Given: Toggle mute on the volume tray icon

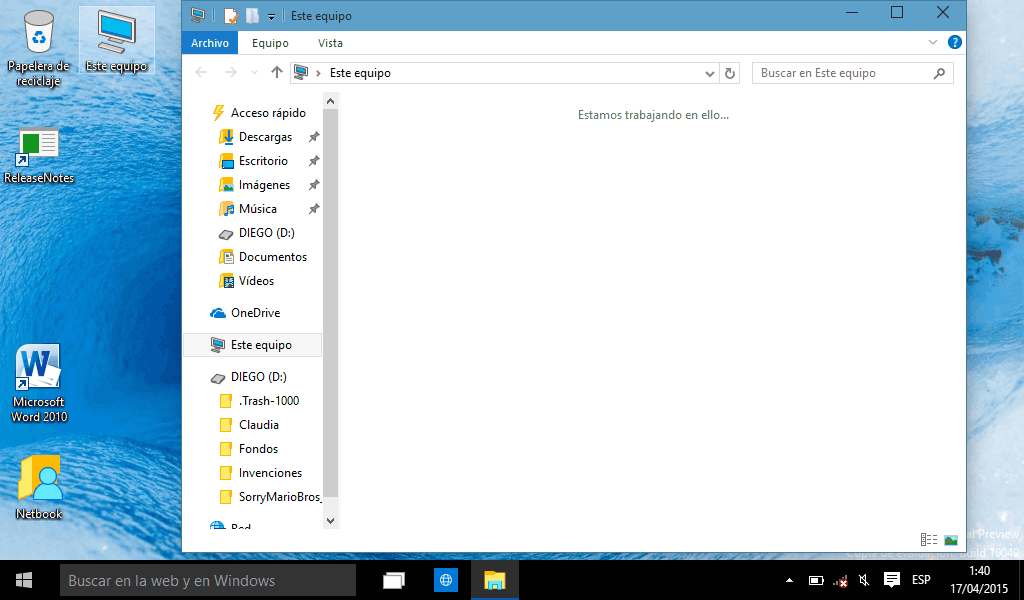Looking at the screenshot, I should pyautogui.click(x=864, y=580).
